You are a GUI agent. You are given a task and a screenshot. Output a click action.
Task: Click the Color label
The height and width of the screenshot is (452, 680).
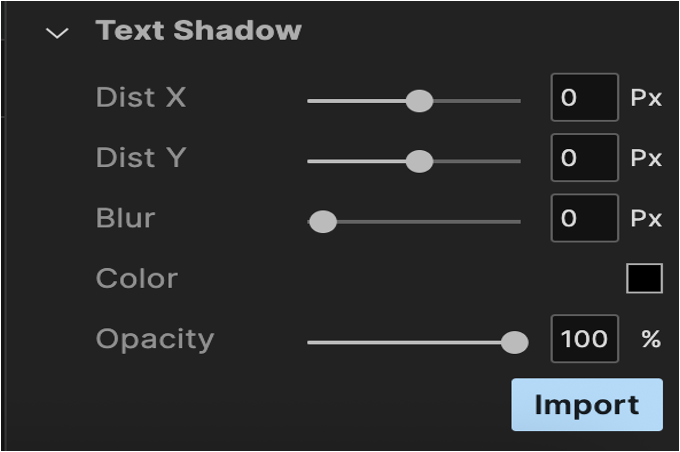click(x=136, y=279)
